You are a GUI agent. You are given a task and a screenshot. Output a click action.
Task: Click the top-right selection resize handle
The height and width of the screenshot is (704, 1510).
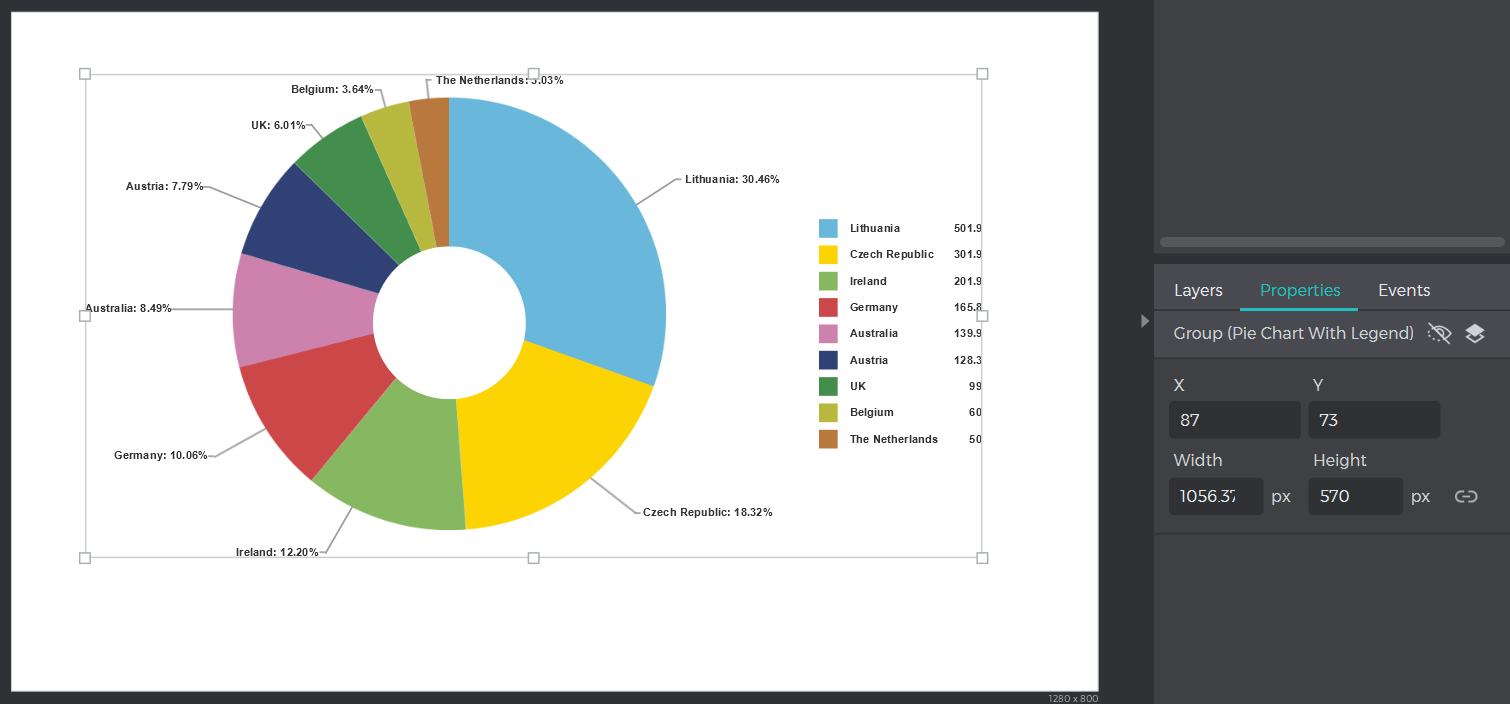coord(982,74)
